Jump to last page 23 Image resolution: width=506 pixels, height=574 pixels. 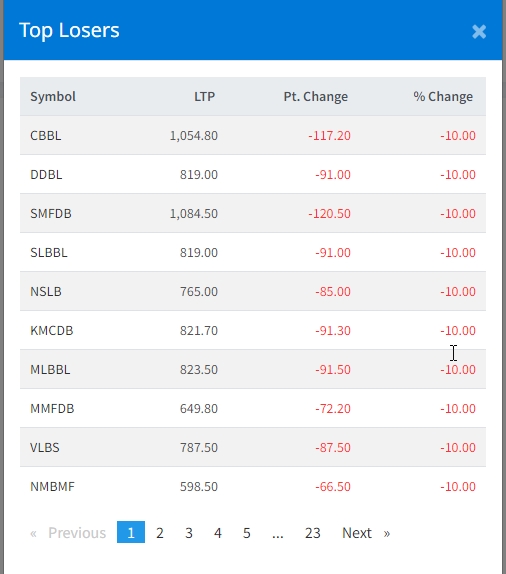pyautogui.click(x=312, y=533)
